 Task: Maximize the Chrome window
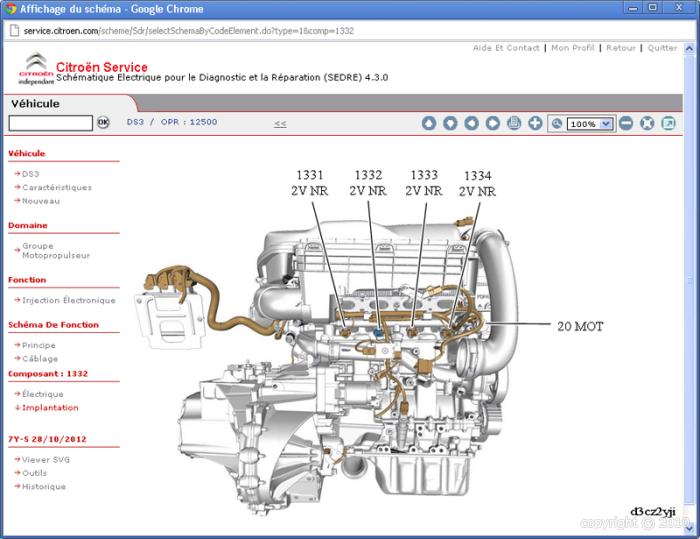pos(653,8)
